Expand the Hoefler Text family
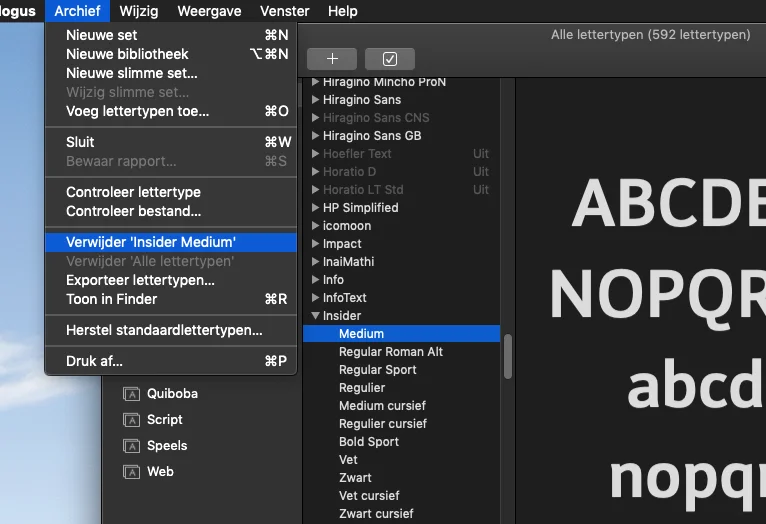 tap(315, 154)
